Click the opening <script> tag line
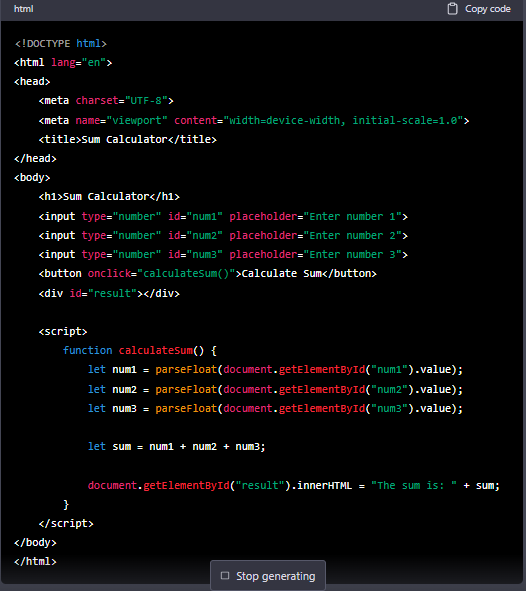This screenshot has height=591, width=526. click(x=63, y=332)
